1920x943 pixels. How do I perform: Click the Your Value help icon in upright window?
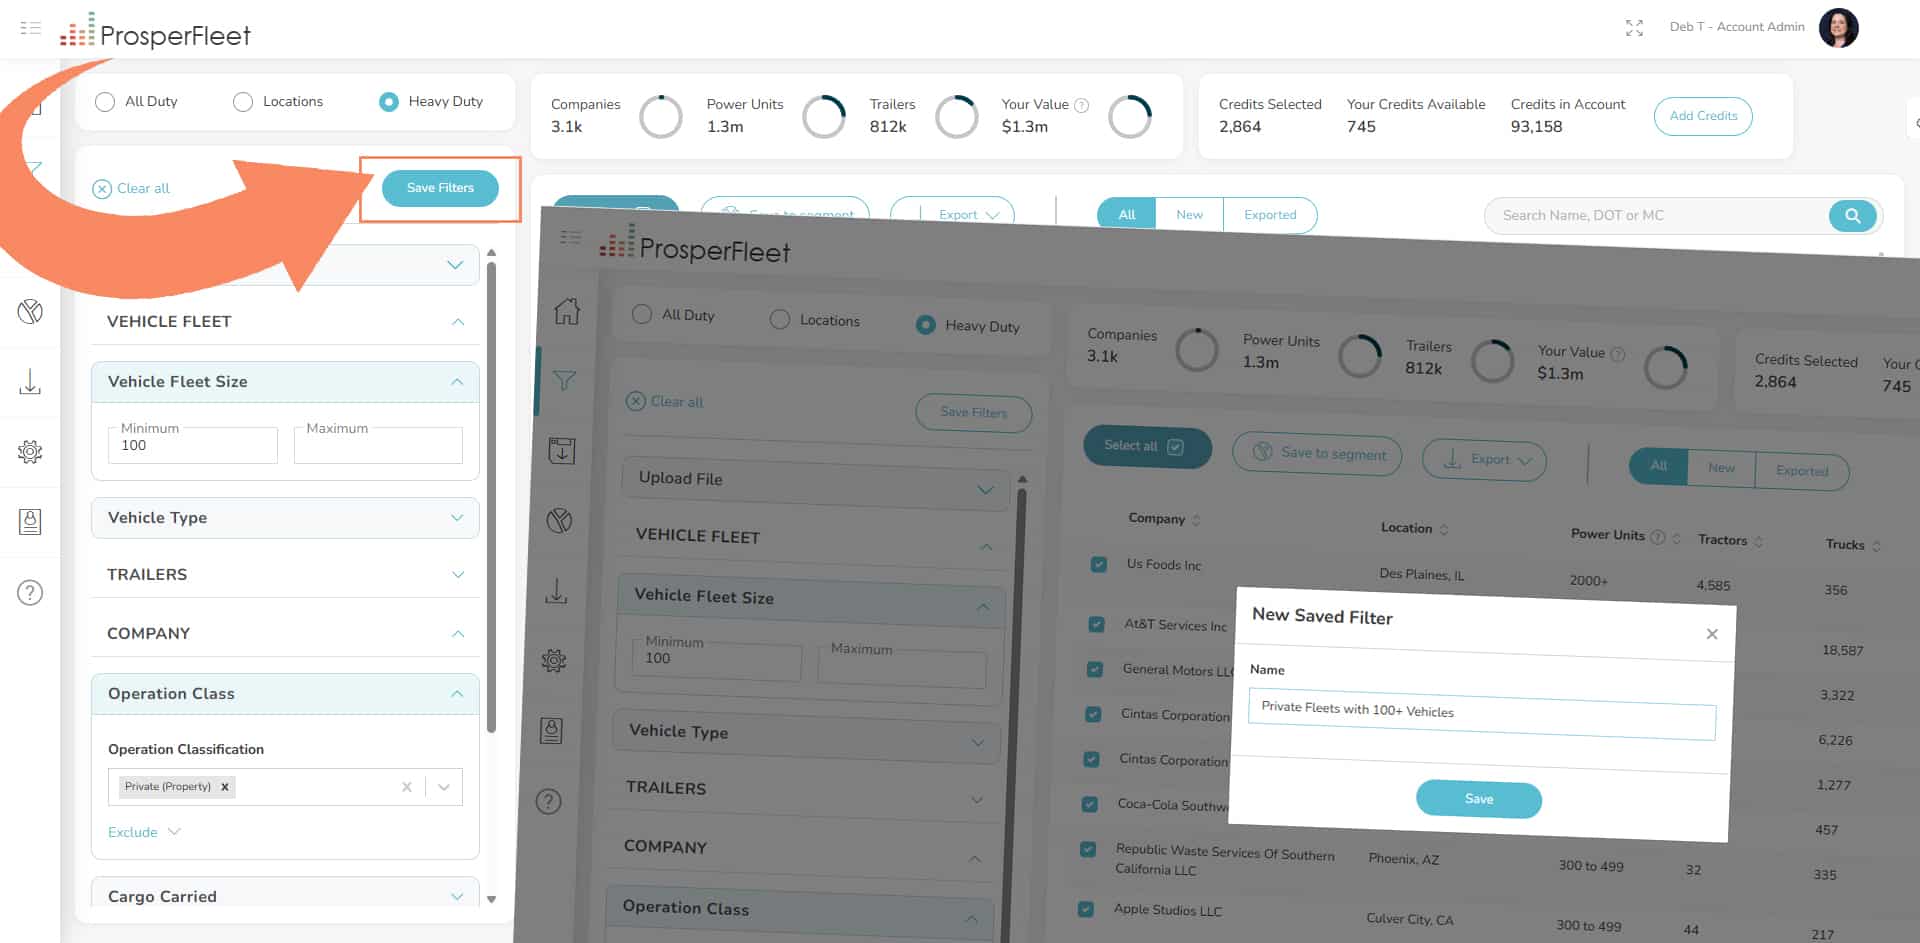[x=1081, y=105]
